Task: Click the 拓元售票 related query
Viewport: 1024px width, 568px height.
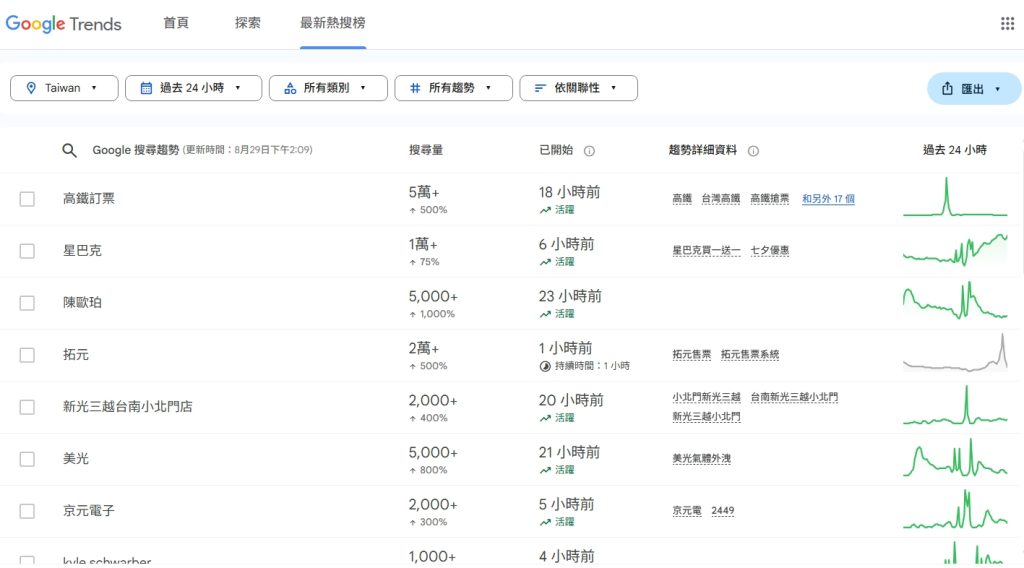Action: point(692,355)
